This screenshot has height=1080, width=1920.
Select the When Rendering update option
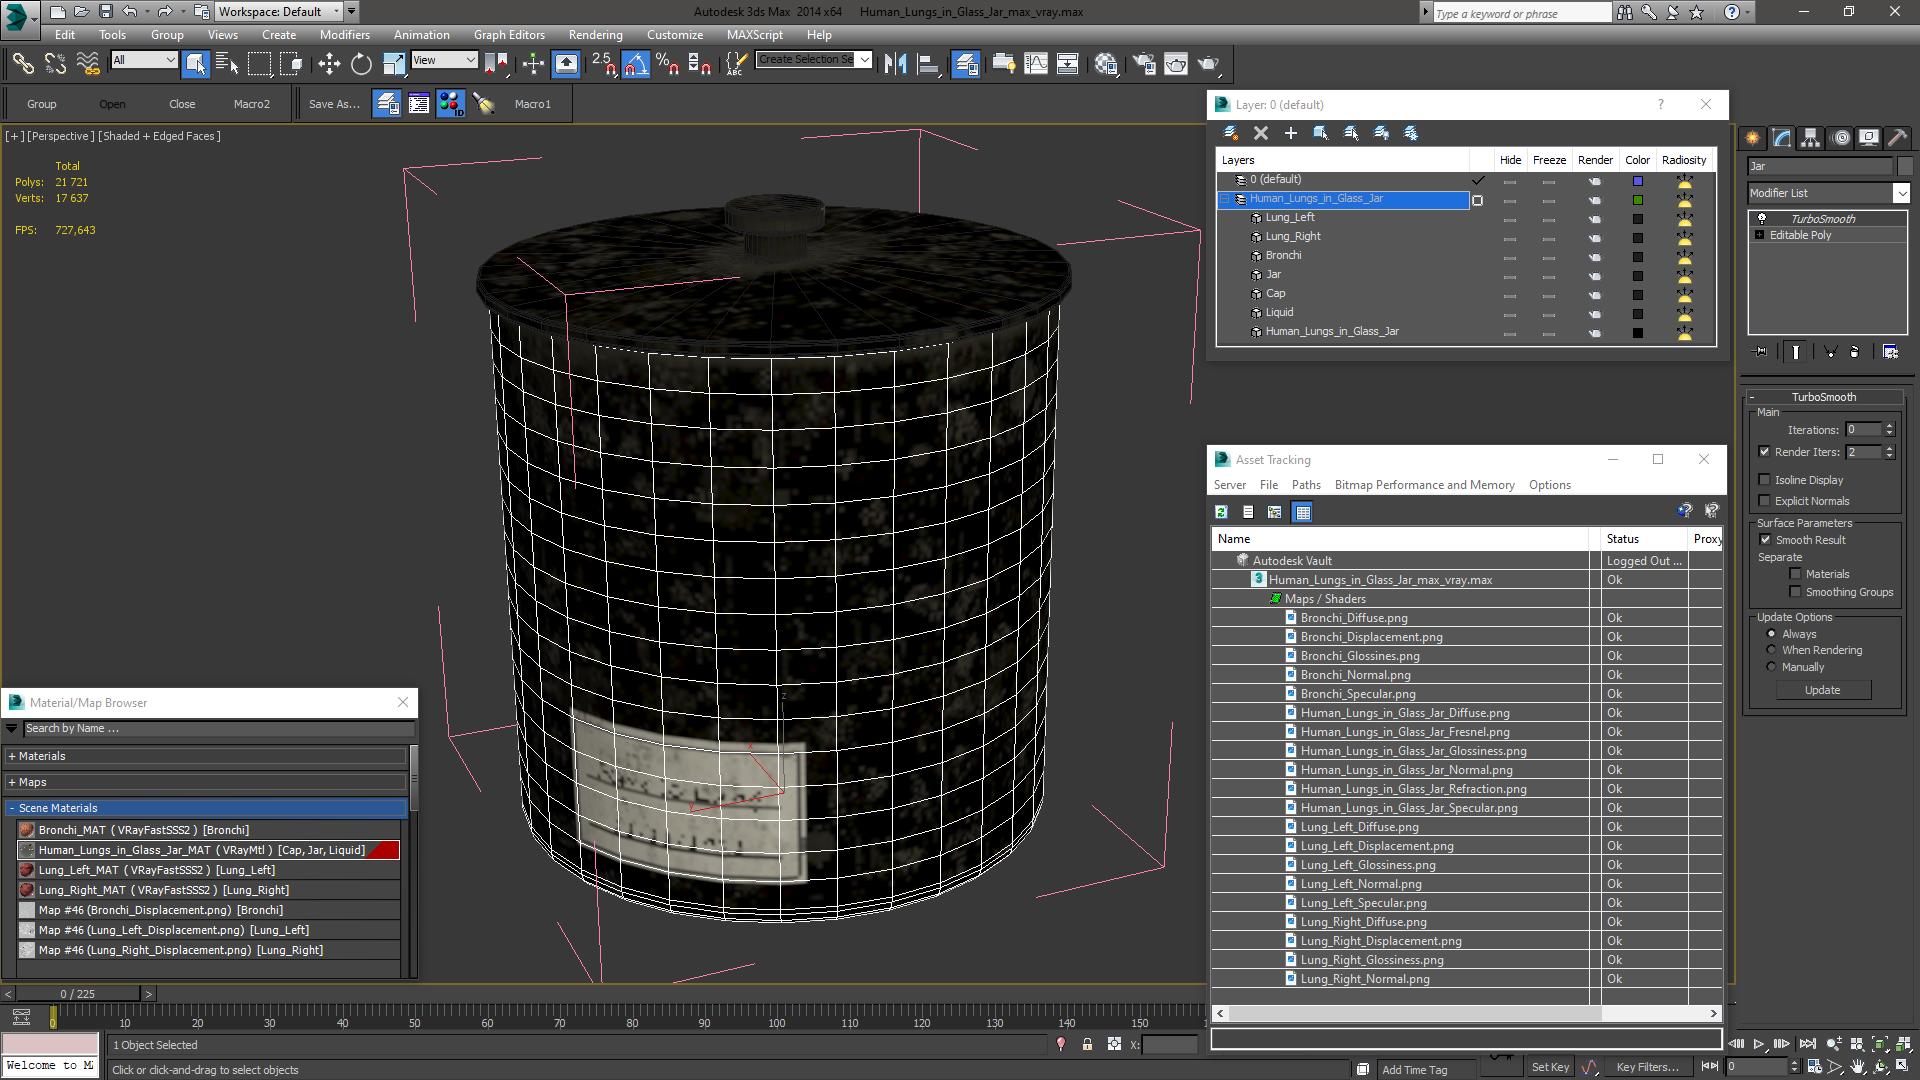[1771, 650]
